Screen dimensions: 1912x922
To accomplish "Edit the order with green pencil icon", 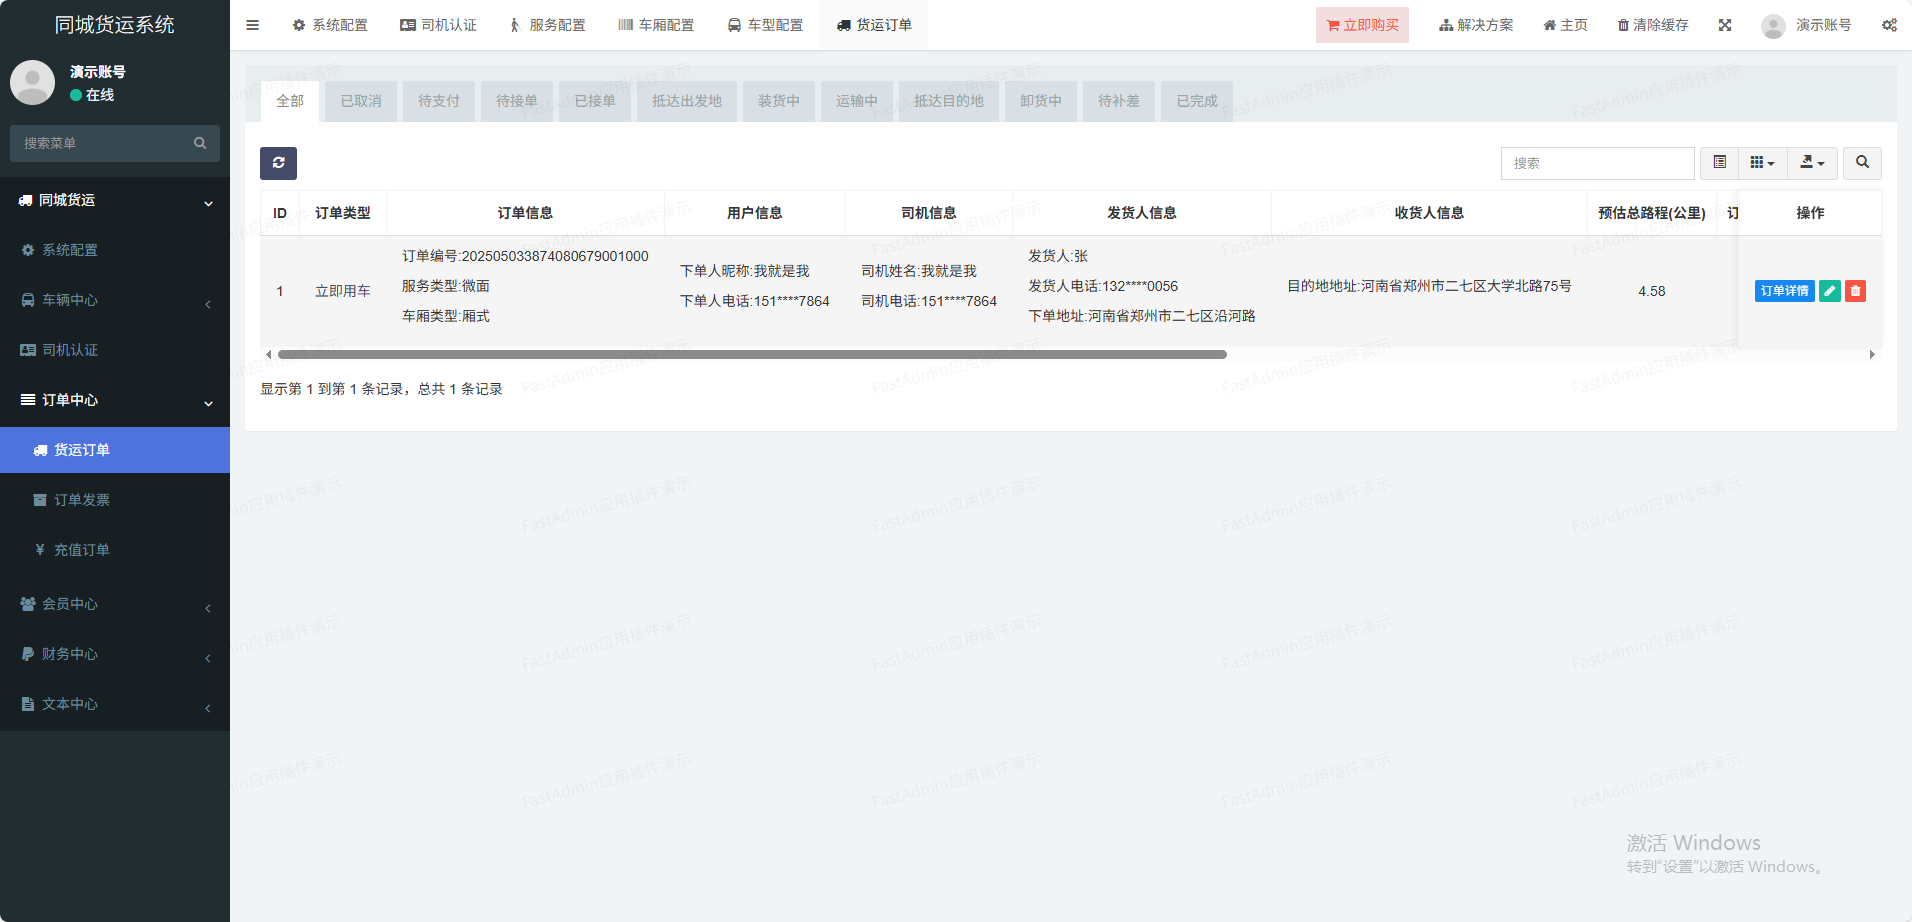I will (1829, 291).
